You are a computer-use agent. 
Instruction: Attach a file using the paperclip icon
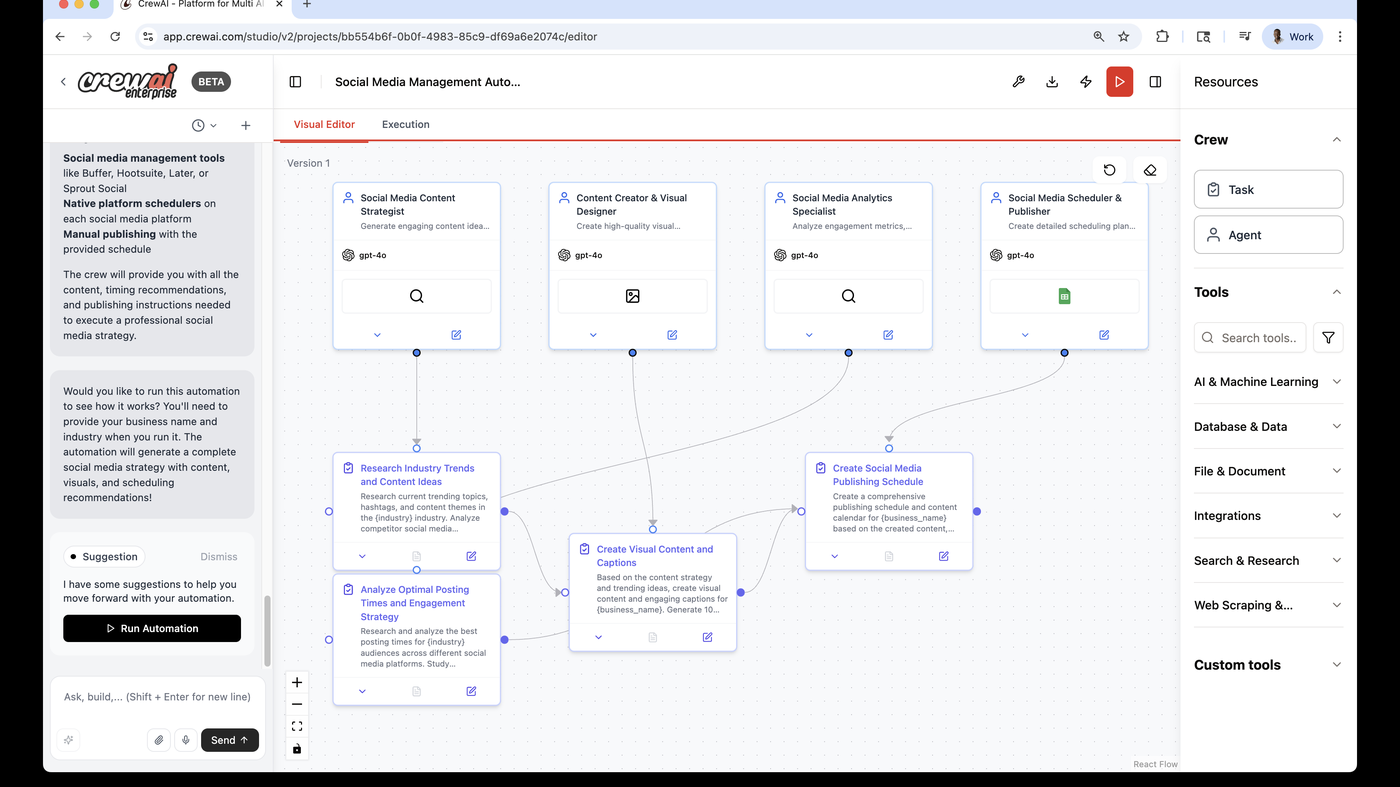pos(158,740)
